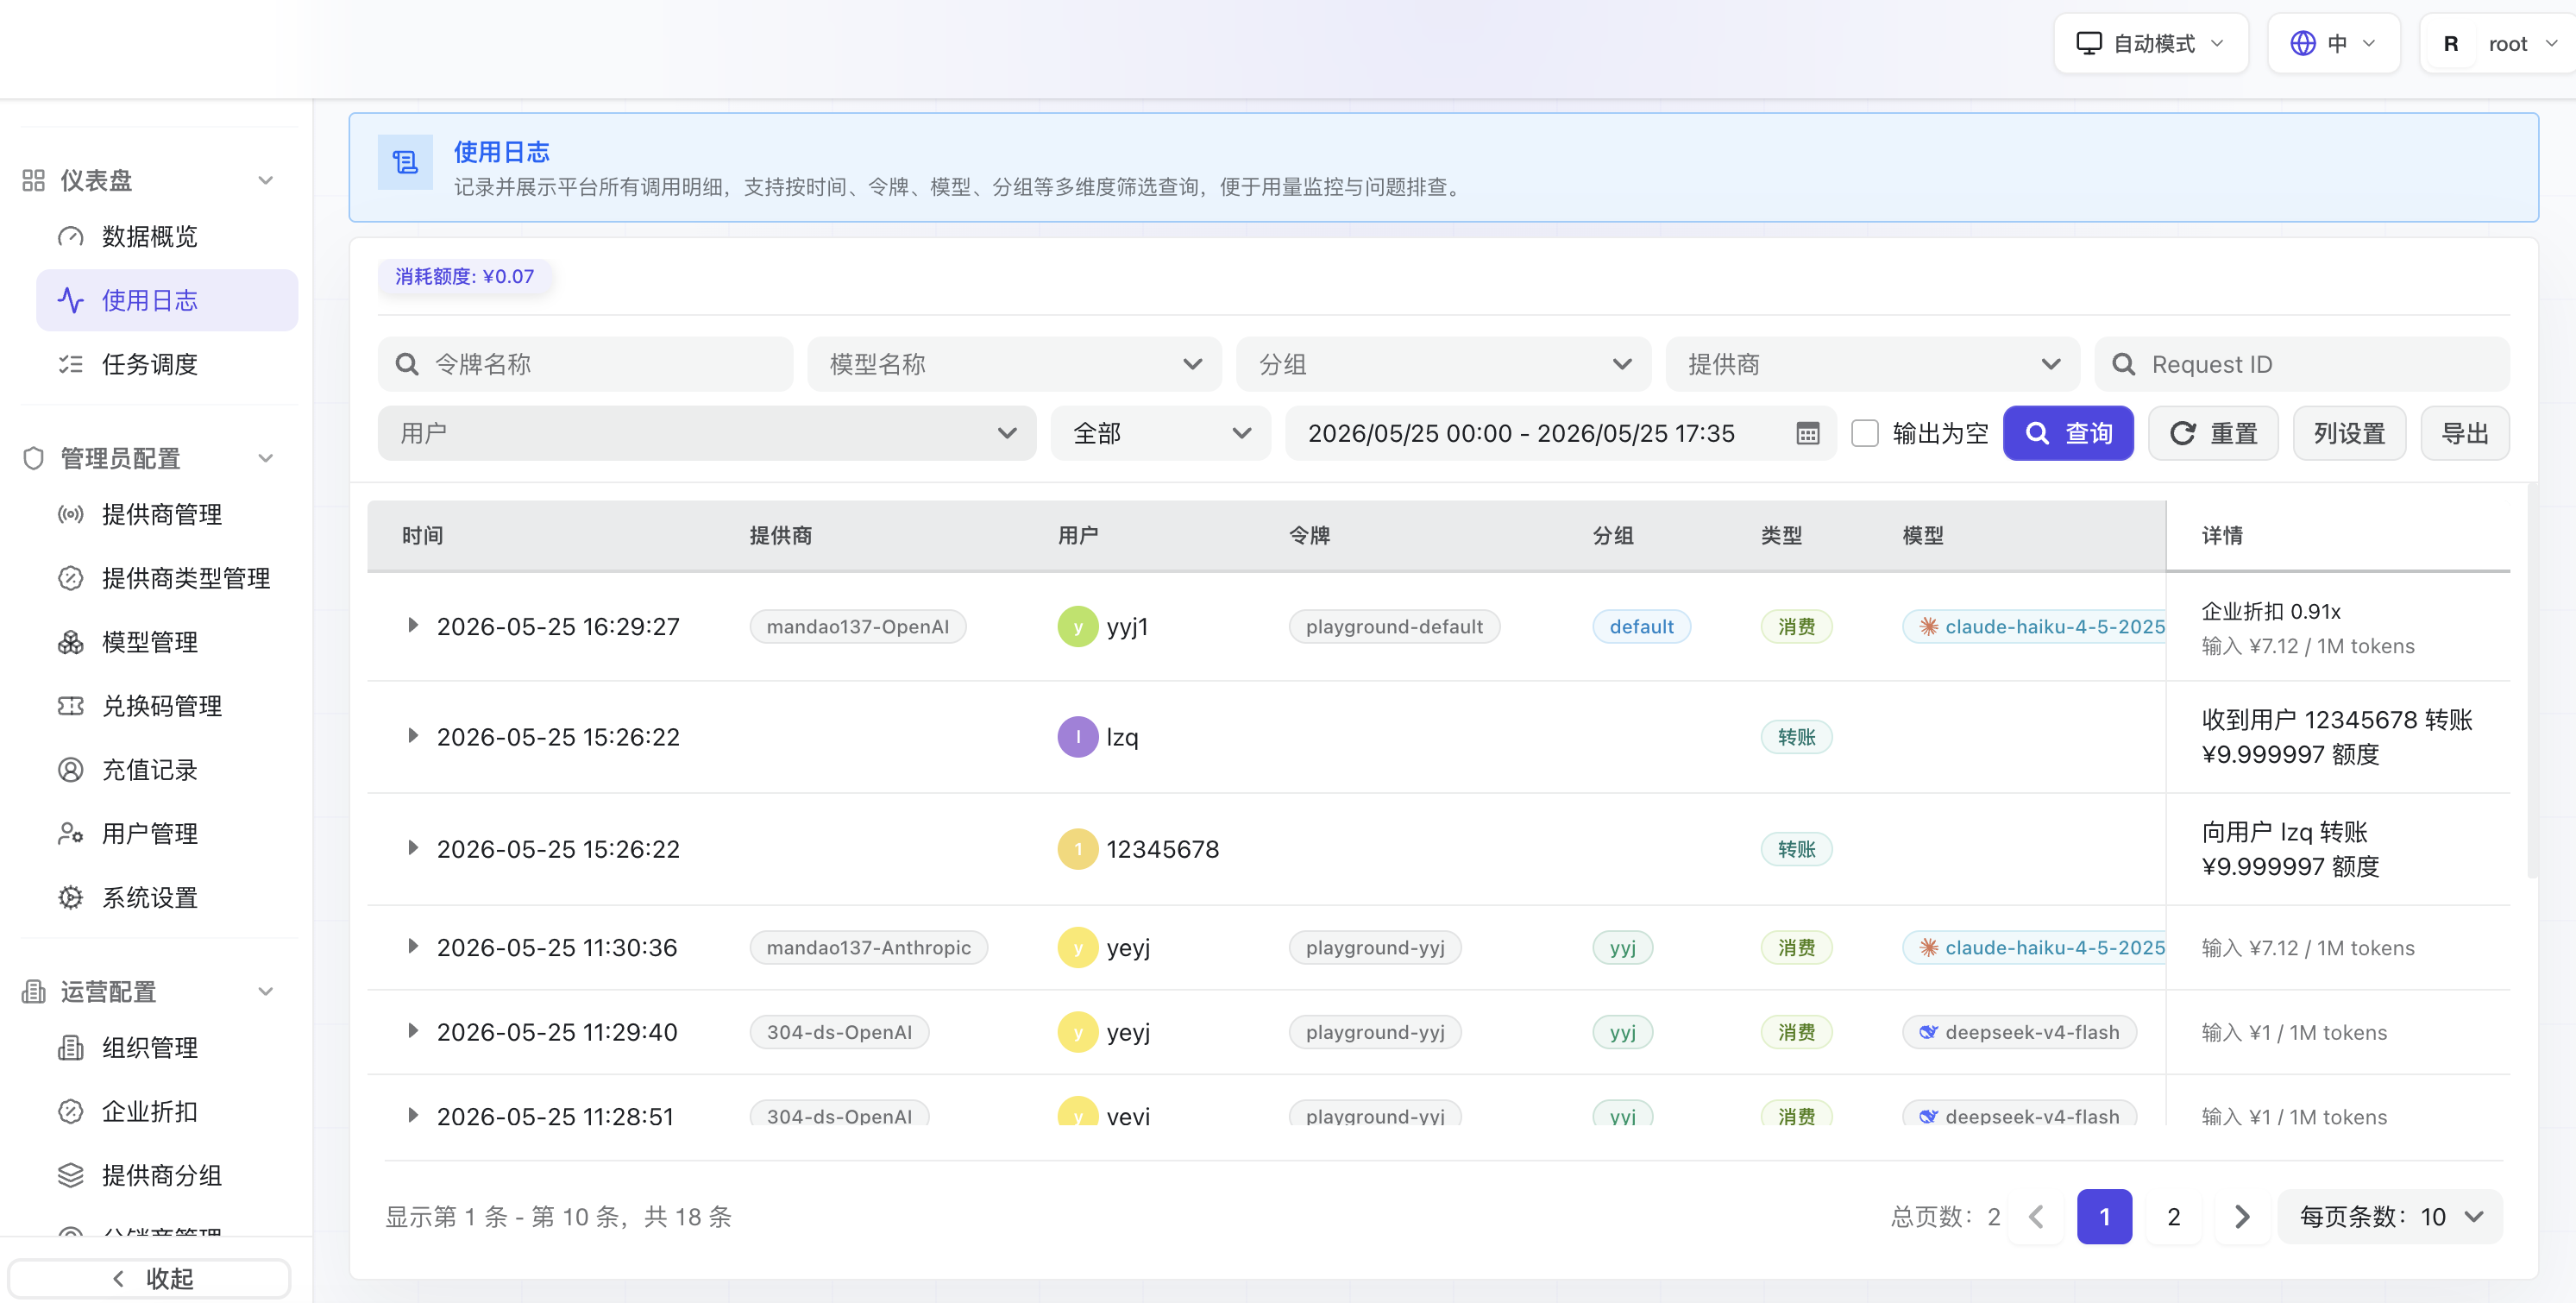The height and width of the screenshot is (1303, 2576).
Task: Expand the 16:29:27 log row
Action: [412, 626]
